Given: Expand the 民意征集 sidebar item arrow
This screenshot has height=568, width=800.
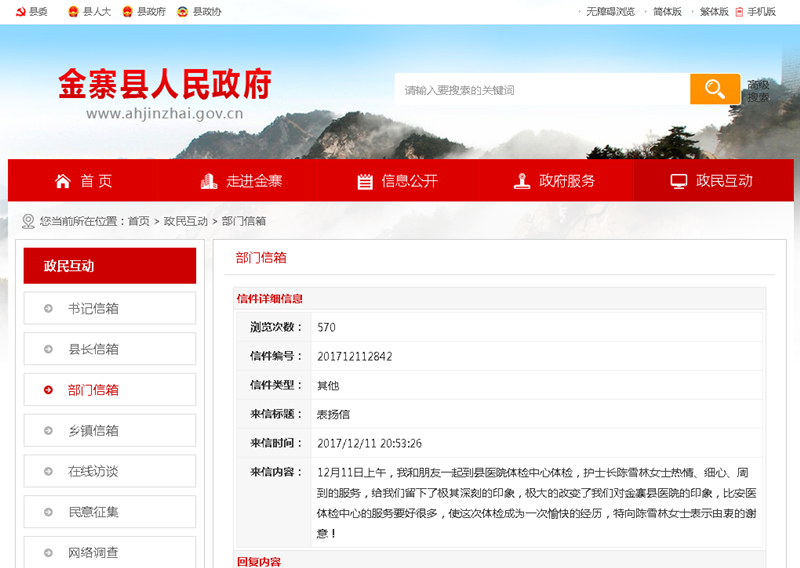Looking at the screenshot, I should [49, 512].
